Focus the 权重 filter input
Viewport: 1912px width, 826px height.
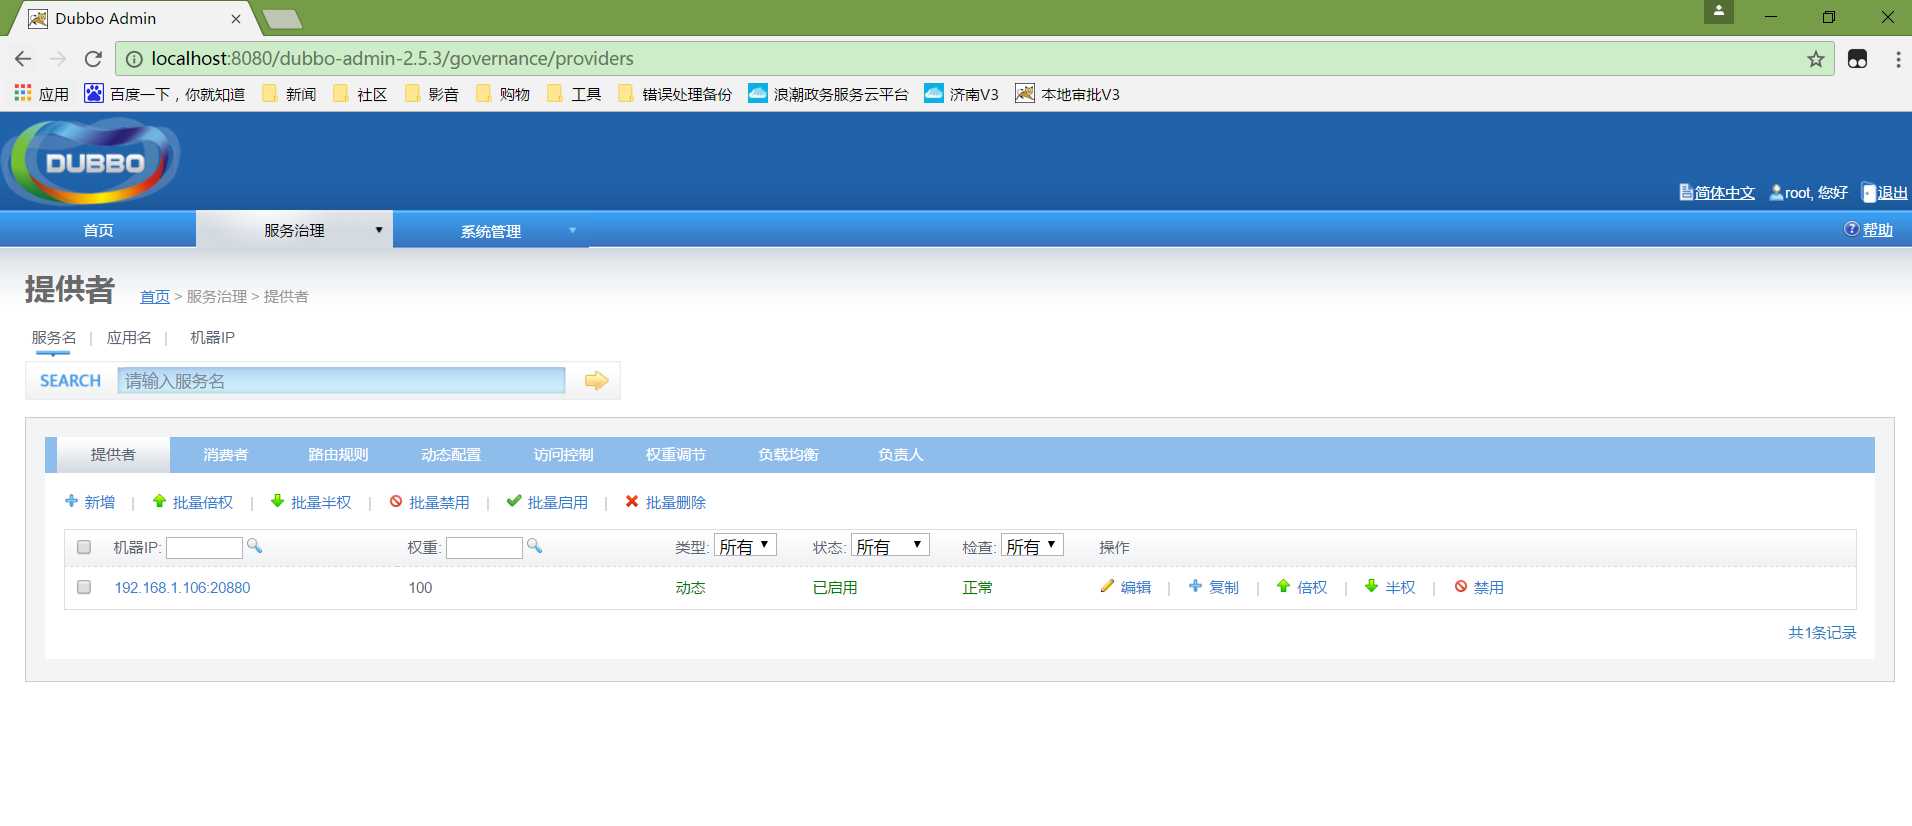click(484, 547)
